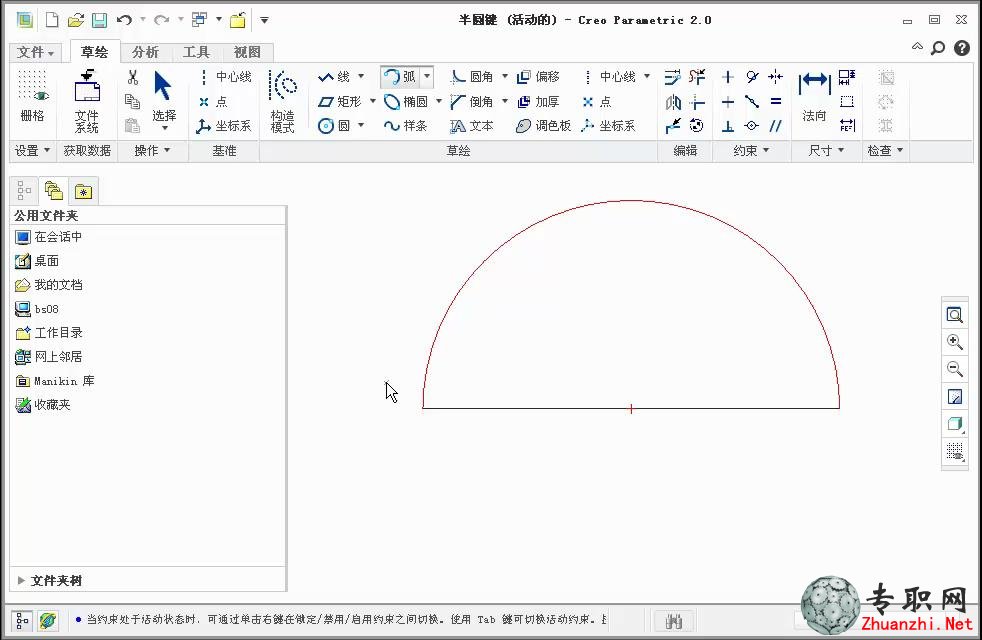
Task: Open a file with the Open folder icon
Action: (x=75, y=20)
